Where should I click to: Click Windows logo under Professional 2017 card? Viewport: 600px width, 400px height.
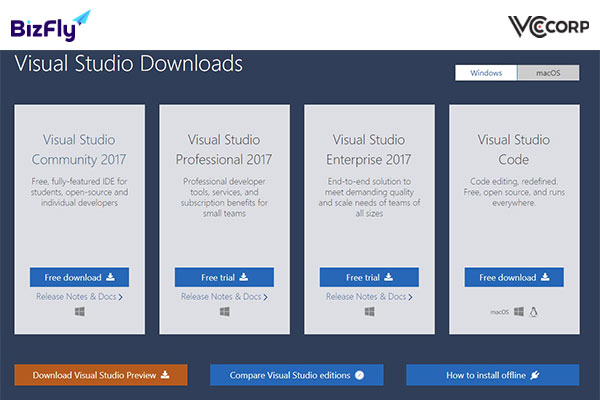tap(225, 312)
